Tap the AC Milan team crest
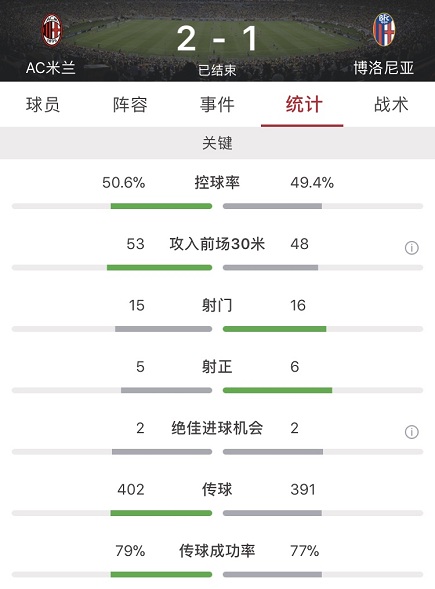 click(51, 30)
